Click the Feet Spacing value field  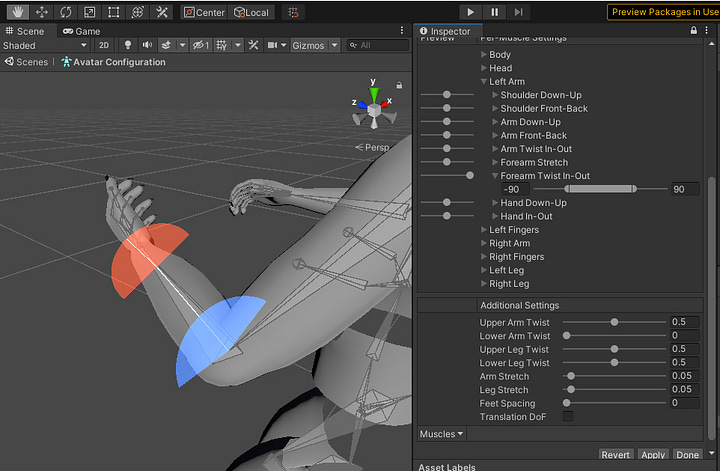pyautogui.click(x=685, y=403)
